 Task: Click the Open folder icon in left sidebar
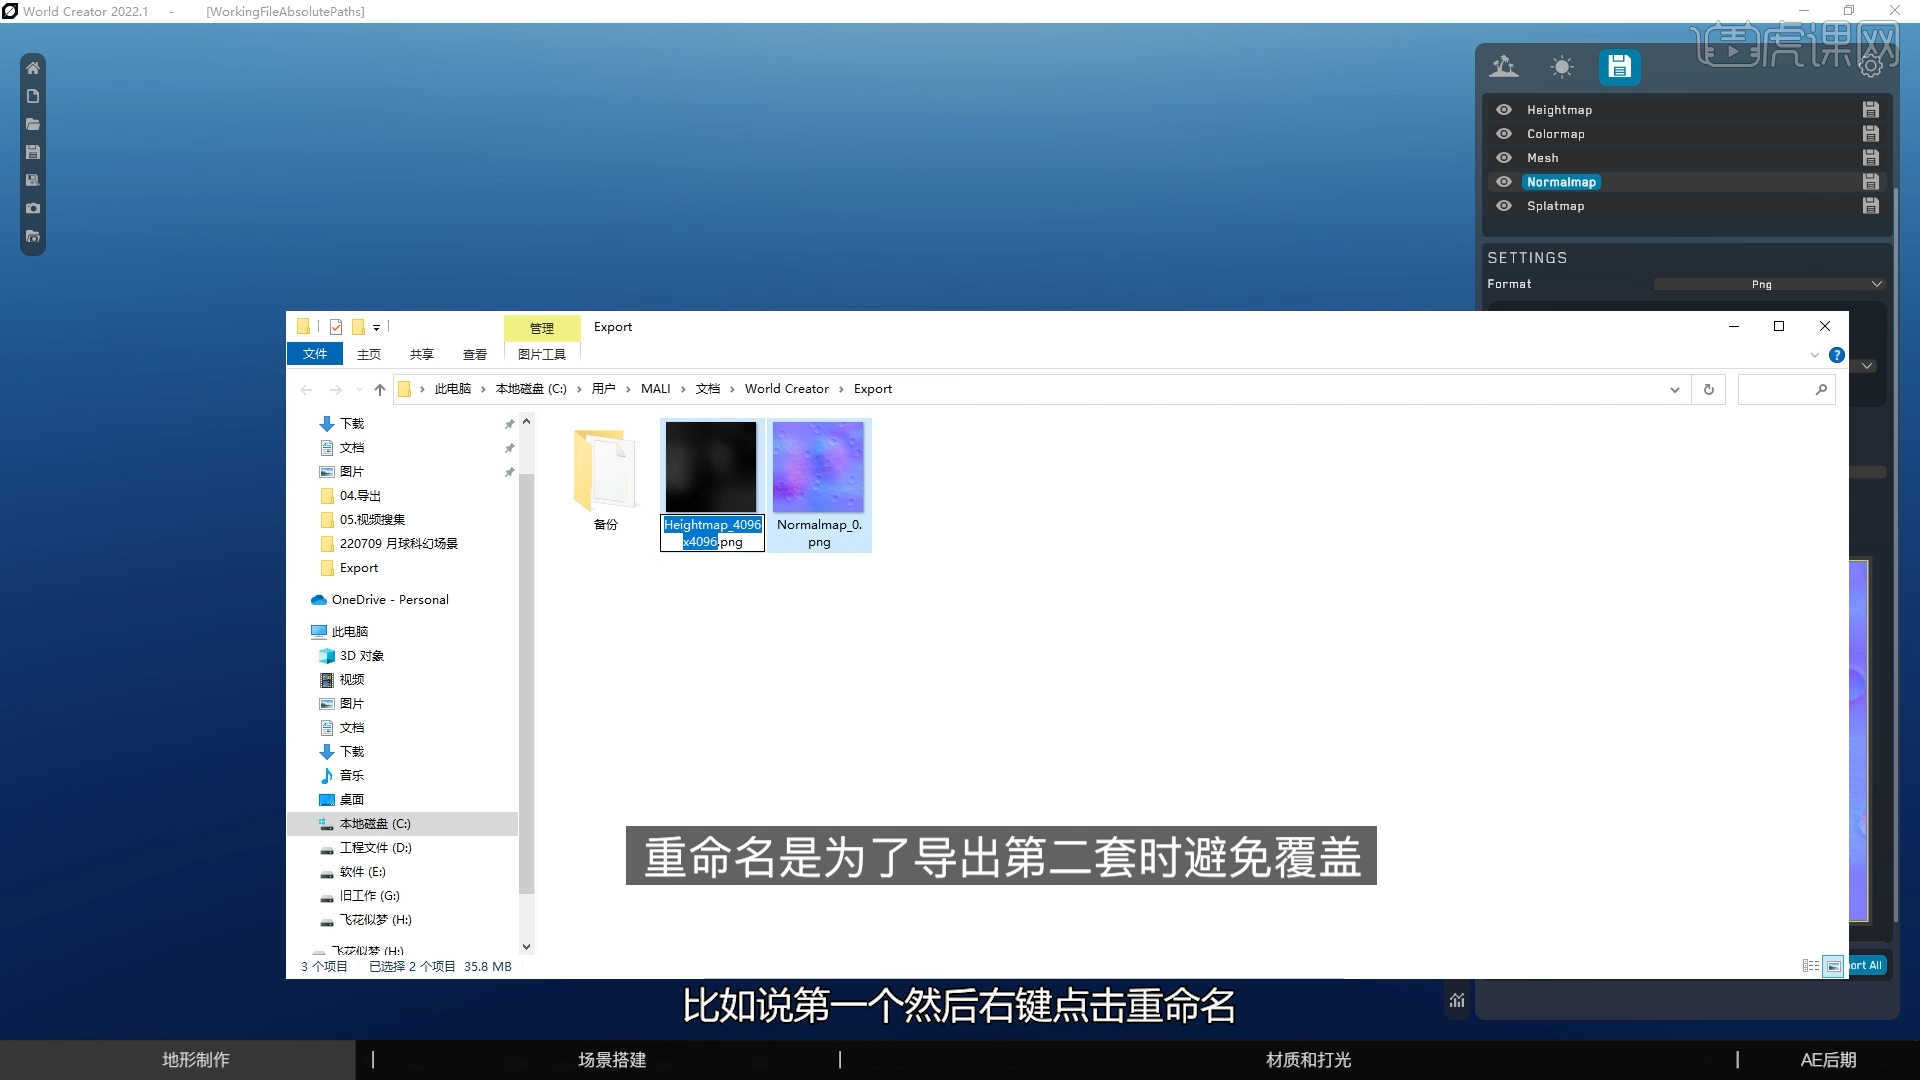pyautogui.click(x=33, y=124)
